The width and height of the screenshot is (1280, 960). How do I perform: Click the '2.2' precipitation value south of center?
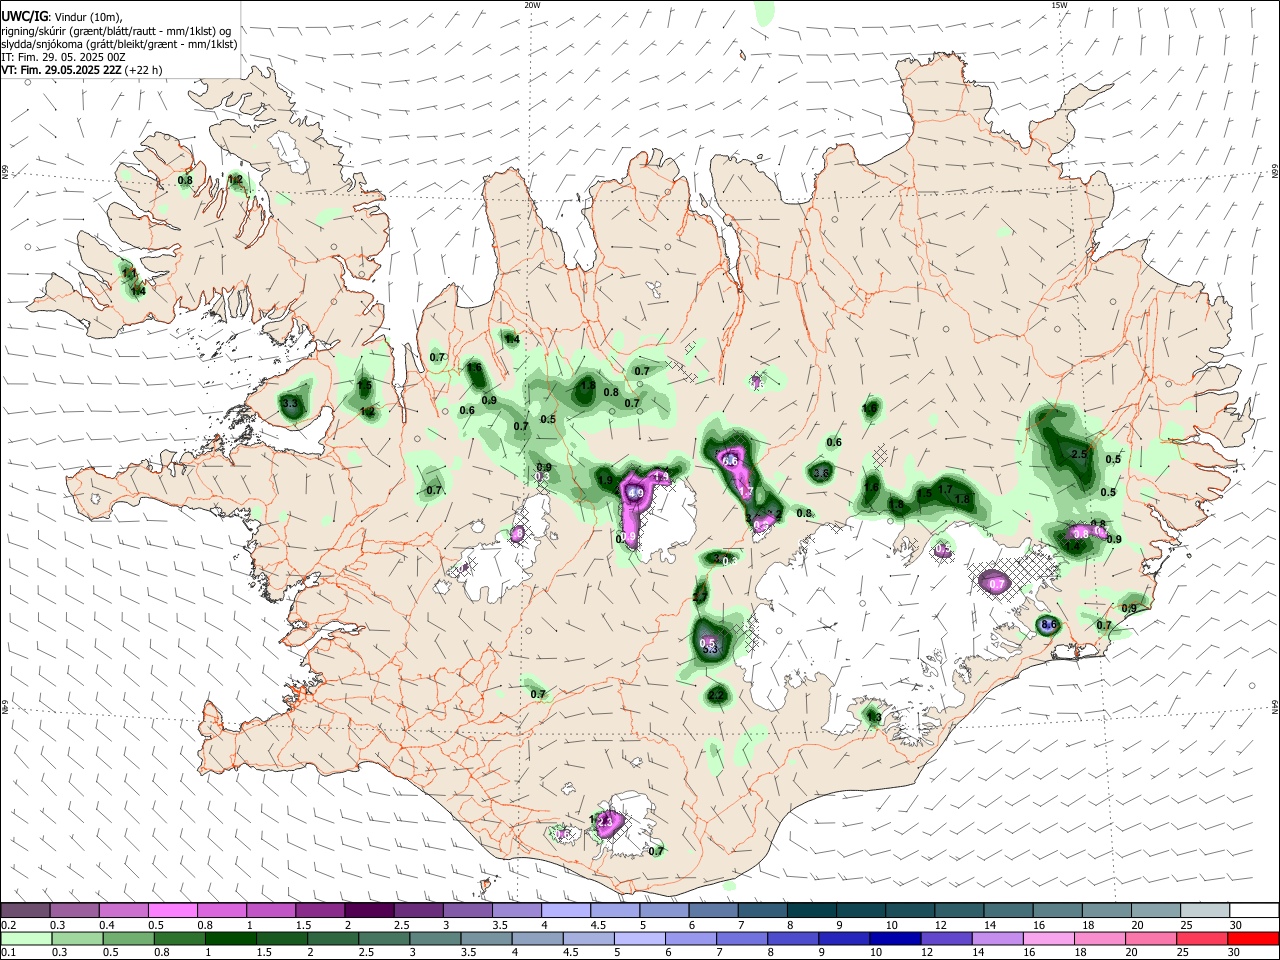pyautogui.click(x=716, y=695)
